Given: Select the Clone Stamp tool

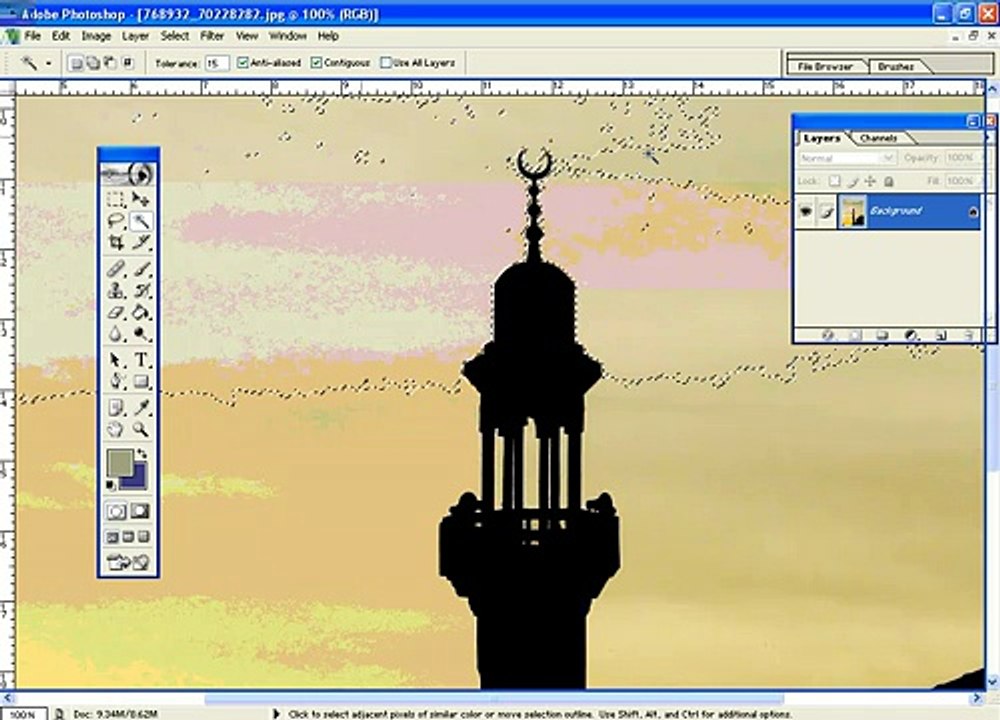Looking at the screenshot, I should coord(116,291).
